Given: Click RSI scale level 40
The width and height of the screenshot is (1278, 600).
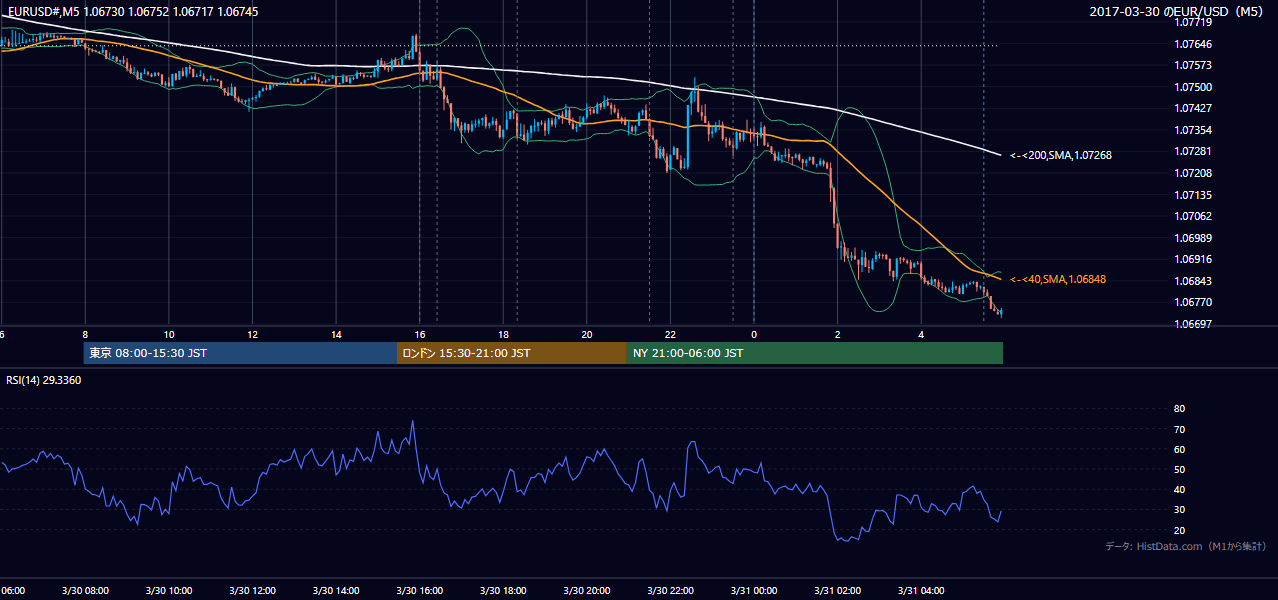Looking at the screenshot, I should [1180, 489].
